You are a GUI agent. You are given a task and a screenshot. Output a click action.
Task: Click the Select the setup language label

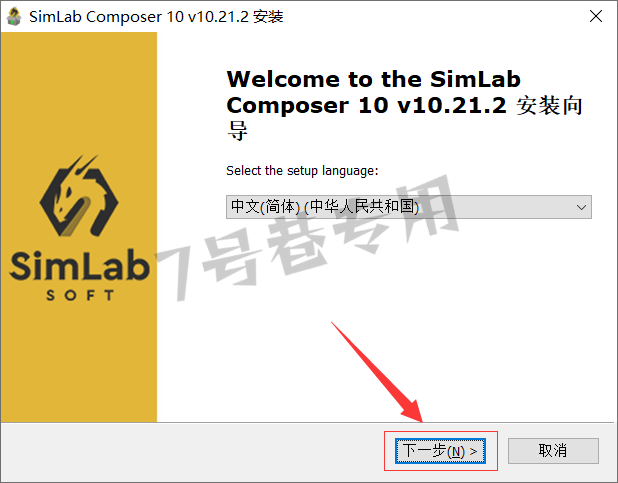[x=302, y=171]
